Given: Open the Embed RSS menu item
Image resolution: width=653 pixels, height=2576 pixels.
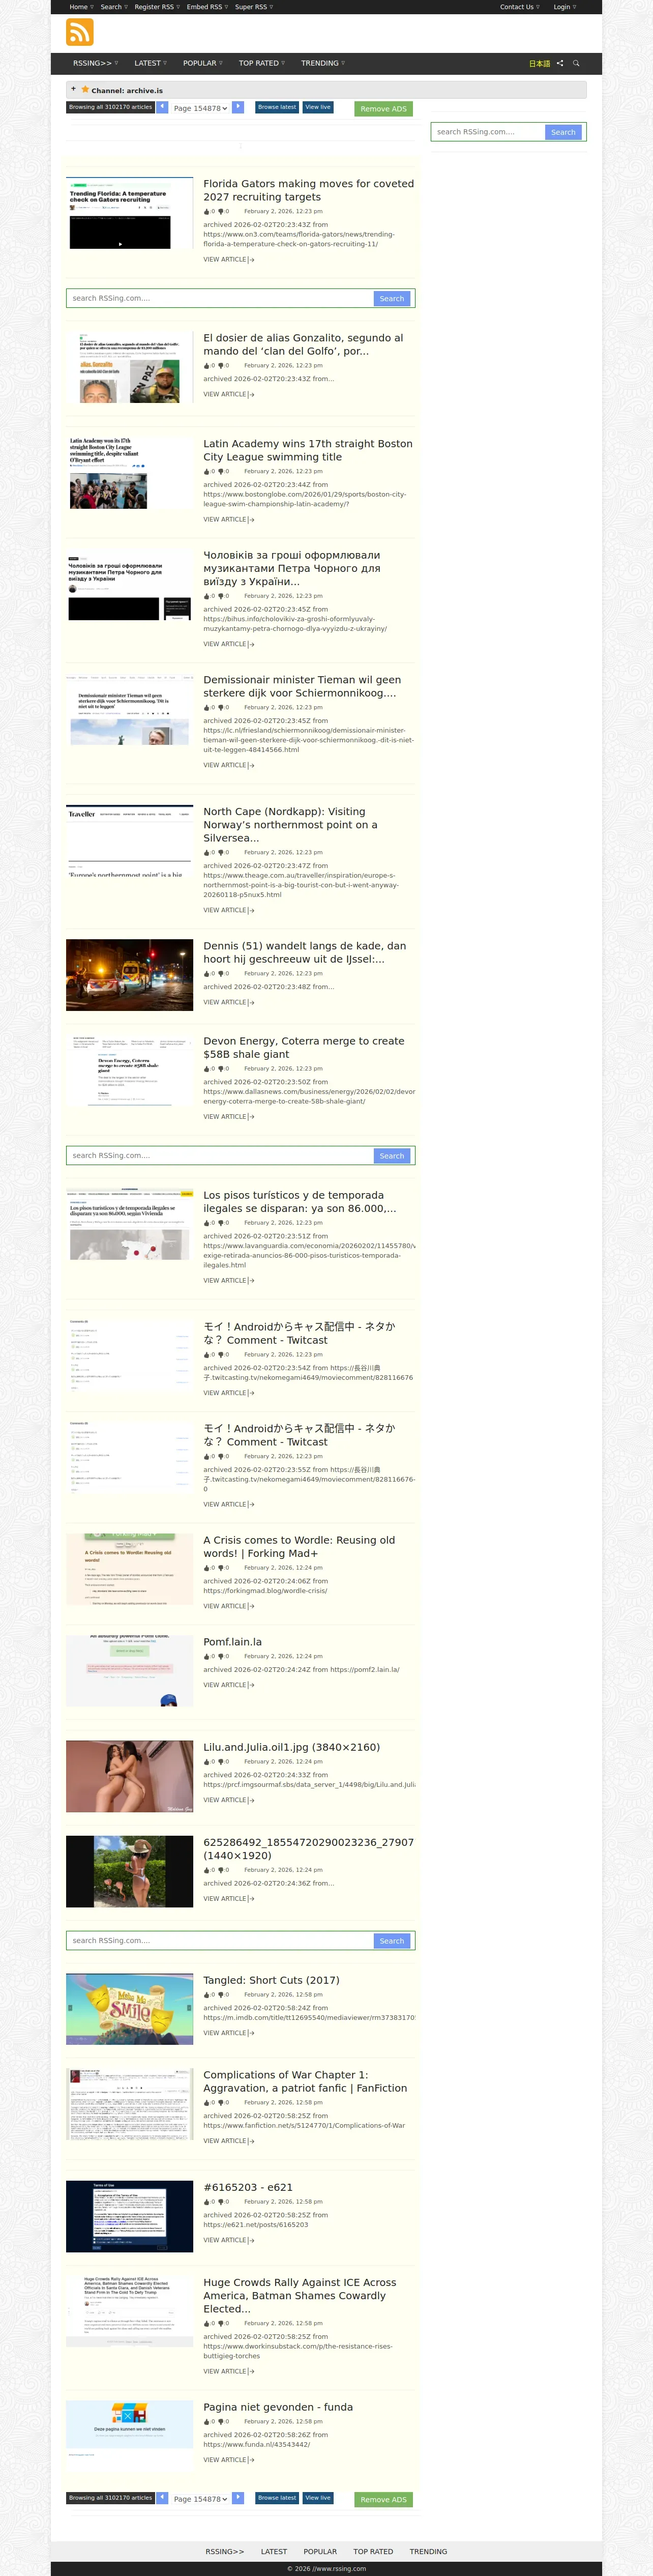Looking at the screenshot, I should coord(207,7).
